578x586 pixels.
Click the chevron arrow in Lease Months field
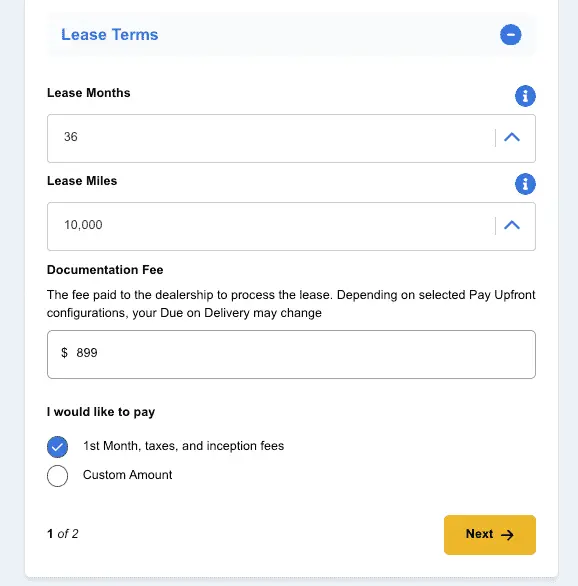pyautogui.click(x=511, y=137)
